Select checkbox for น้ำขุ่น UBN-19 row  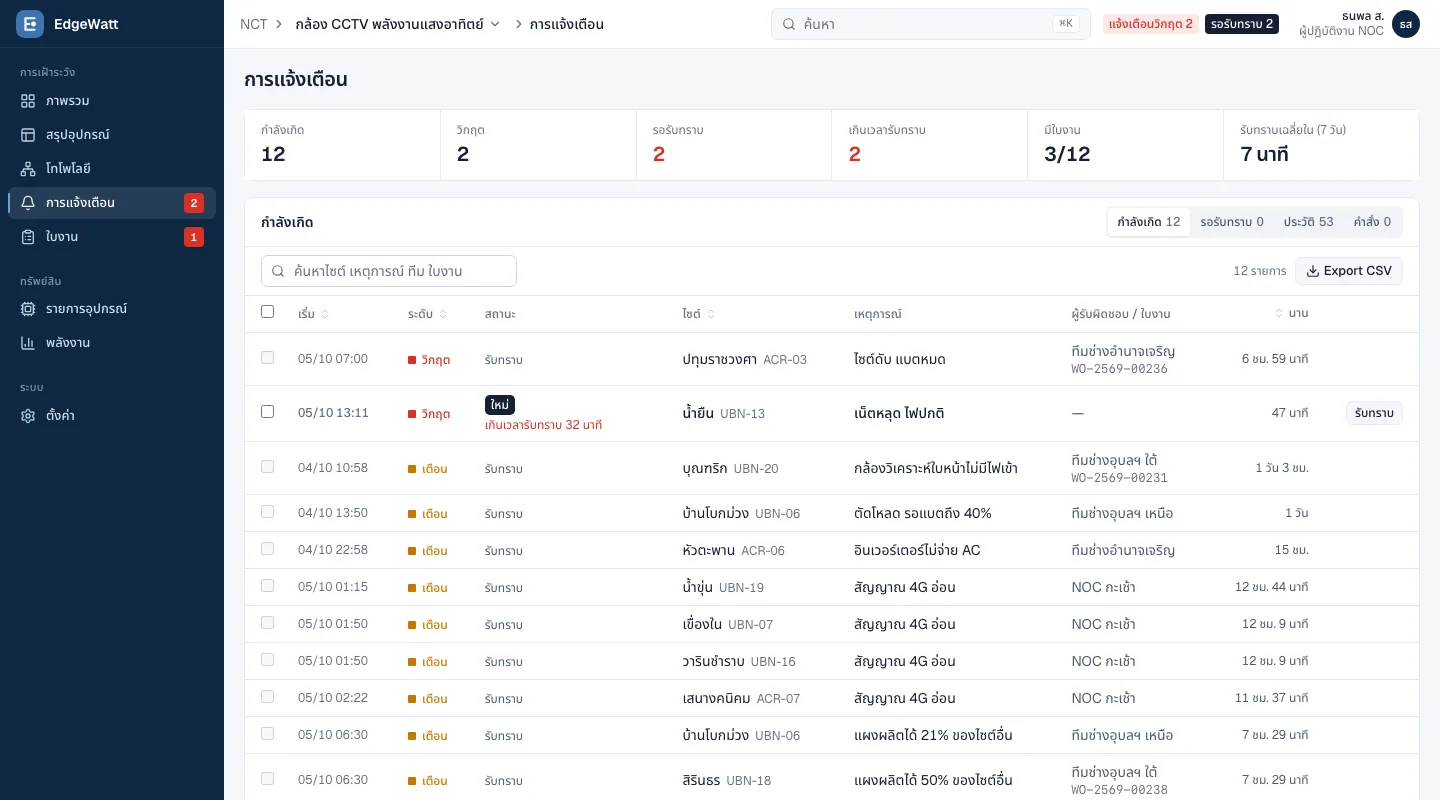tap(267, 585)
